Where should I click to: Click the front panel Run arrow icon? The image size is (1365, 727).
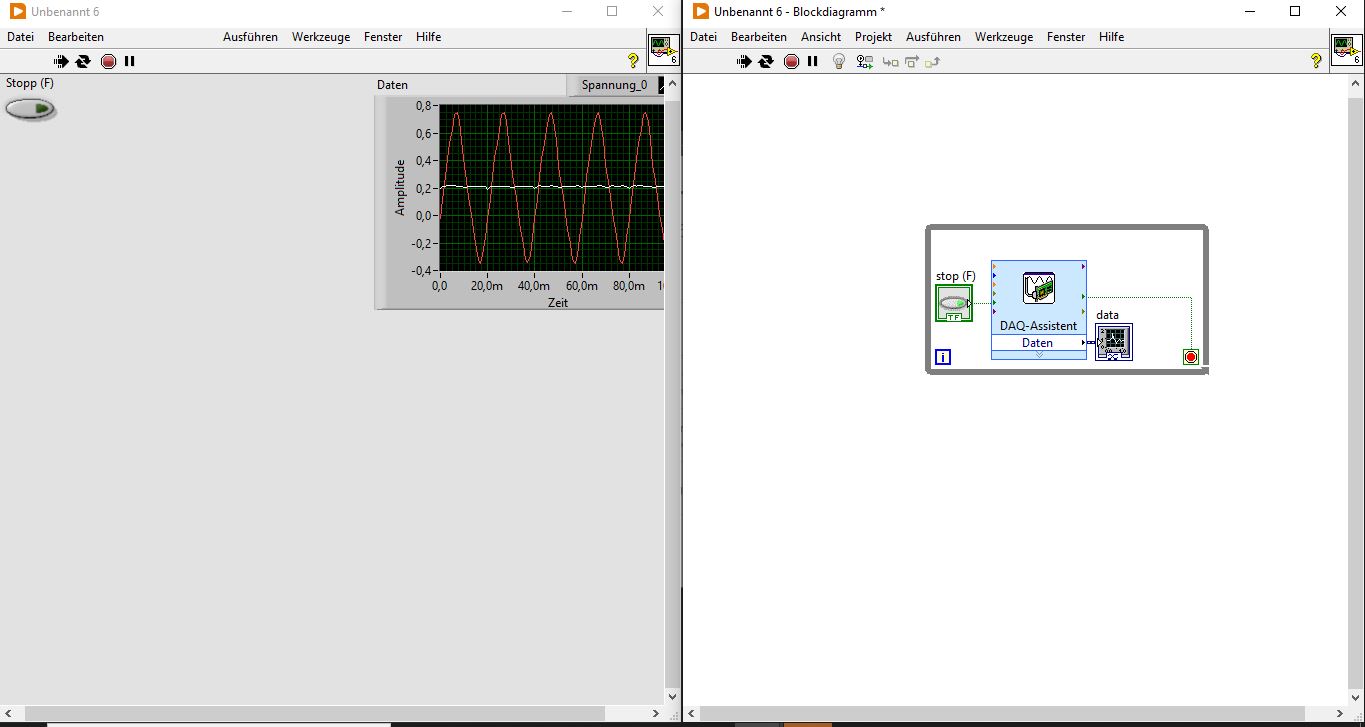click(x=61, y=61)
